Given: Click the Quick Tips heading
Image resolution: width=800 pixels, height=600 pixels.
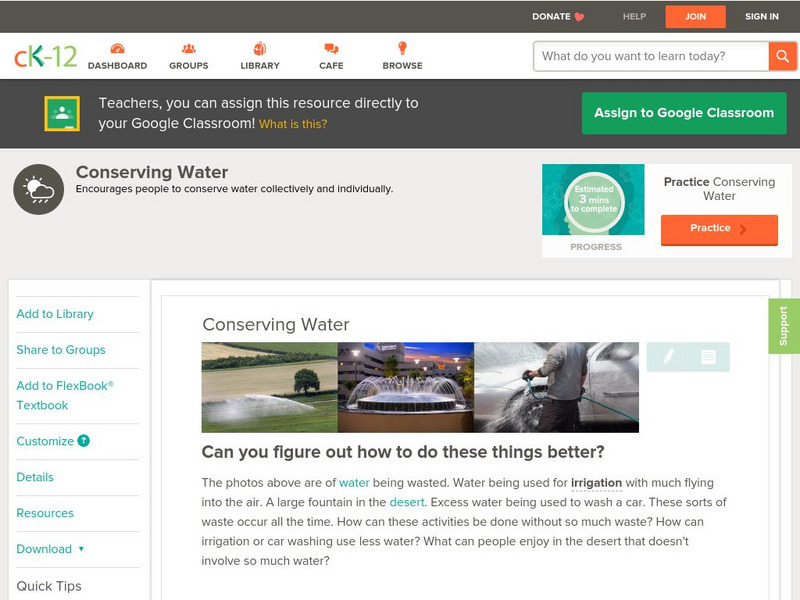Looking at the screenshot, I should (49, 586).
